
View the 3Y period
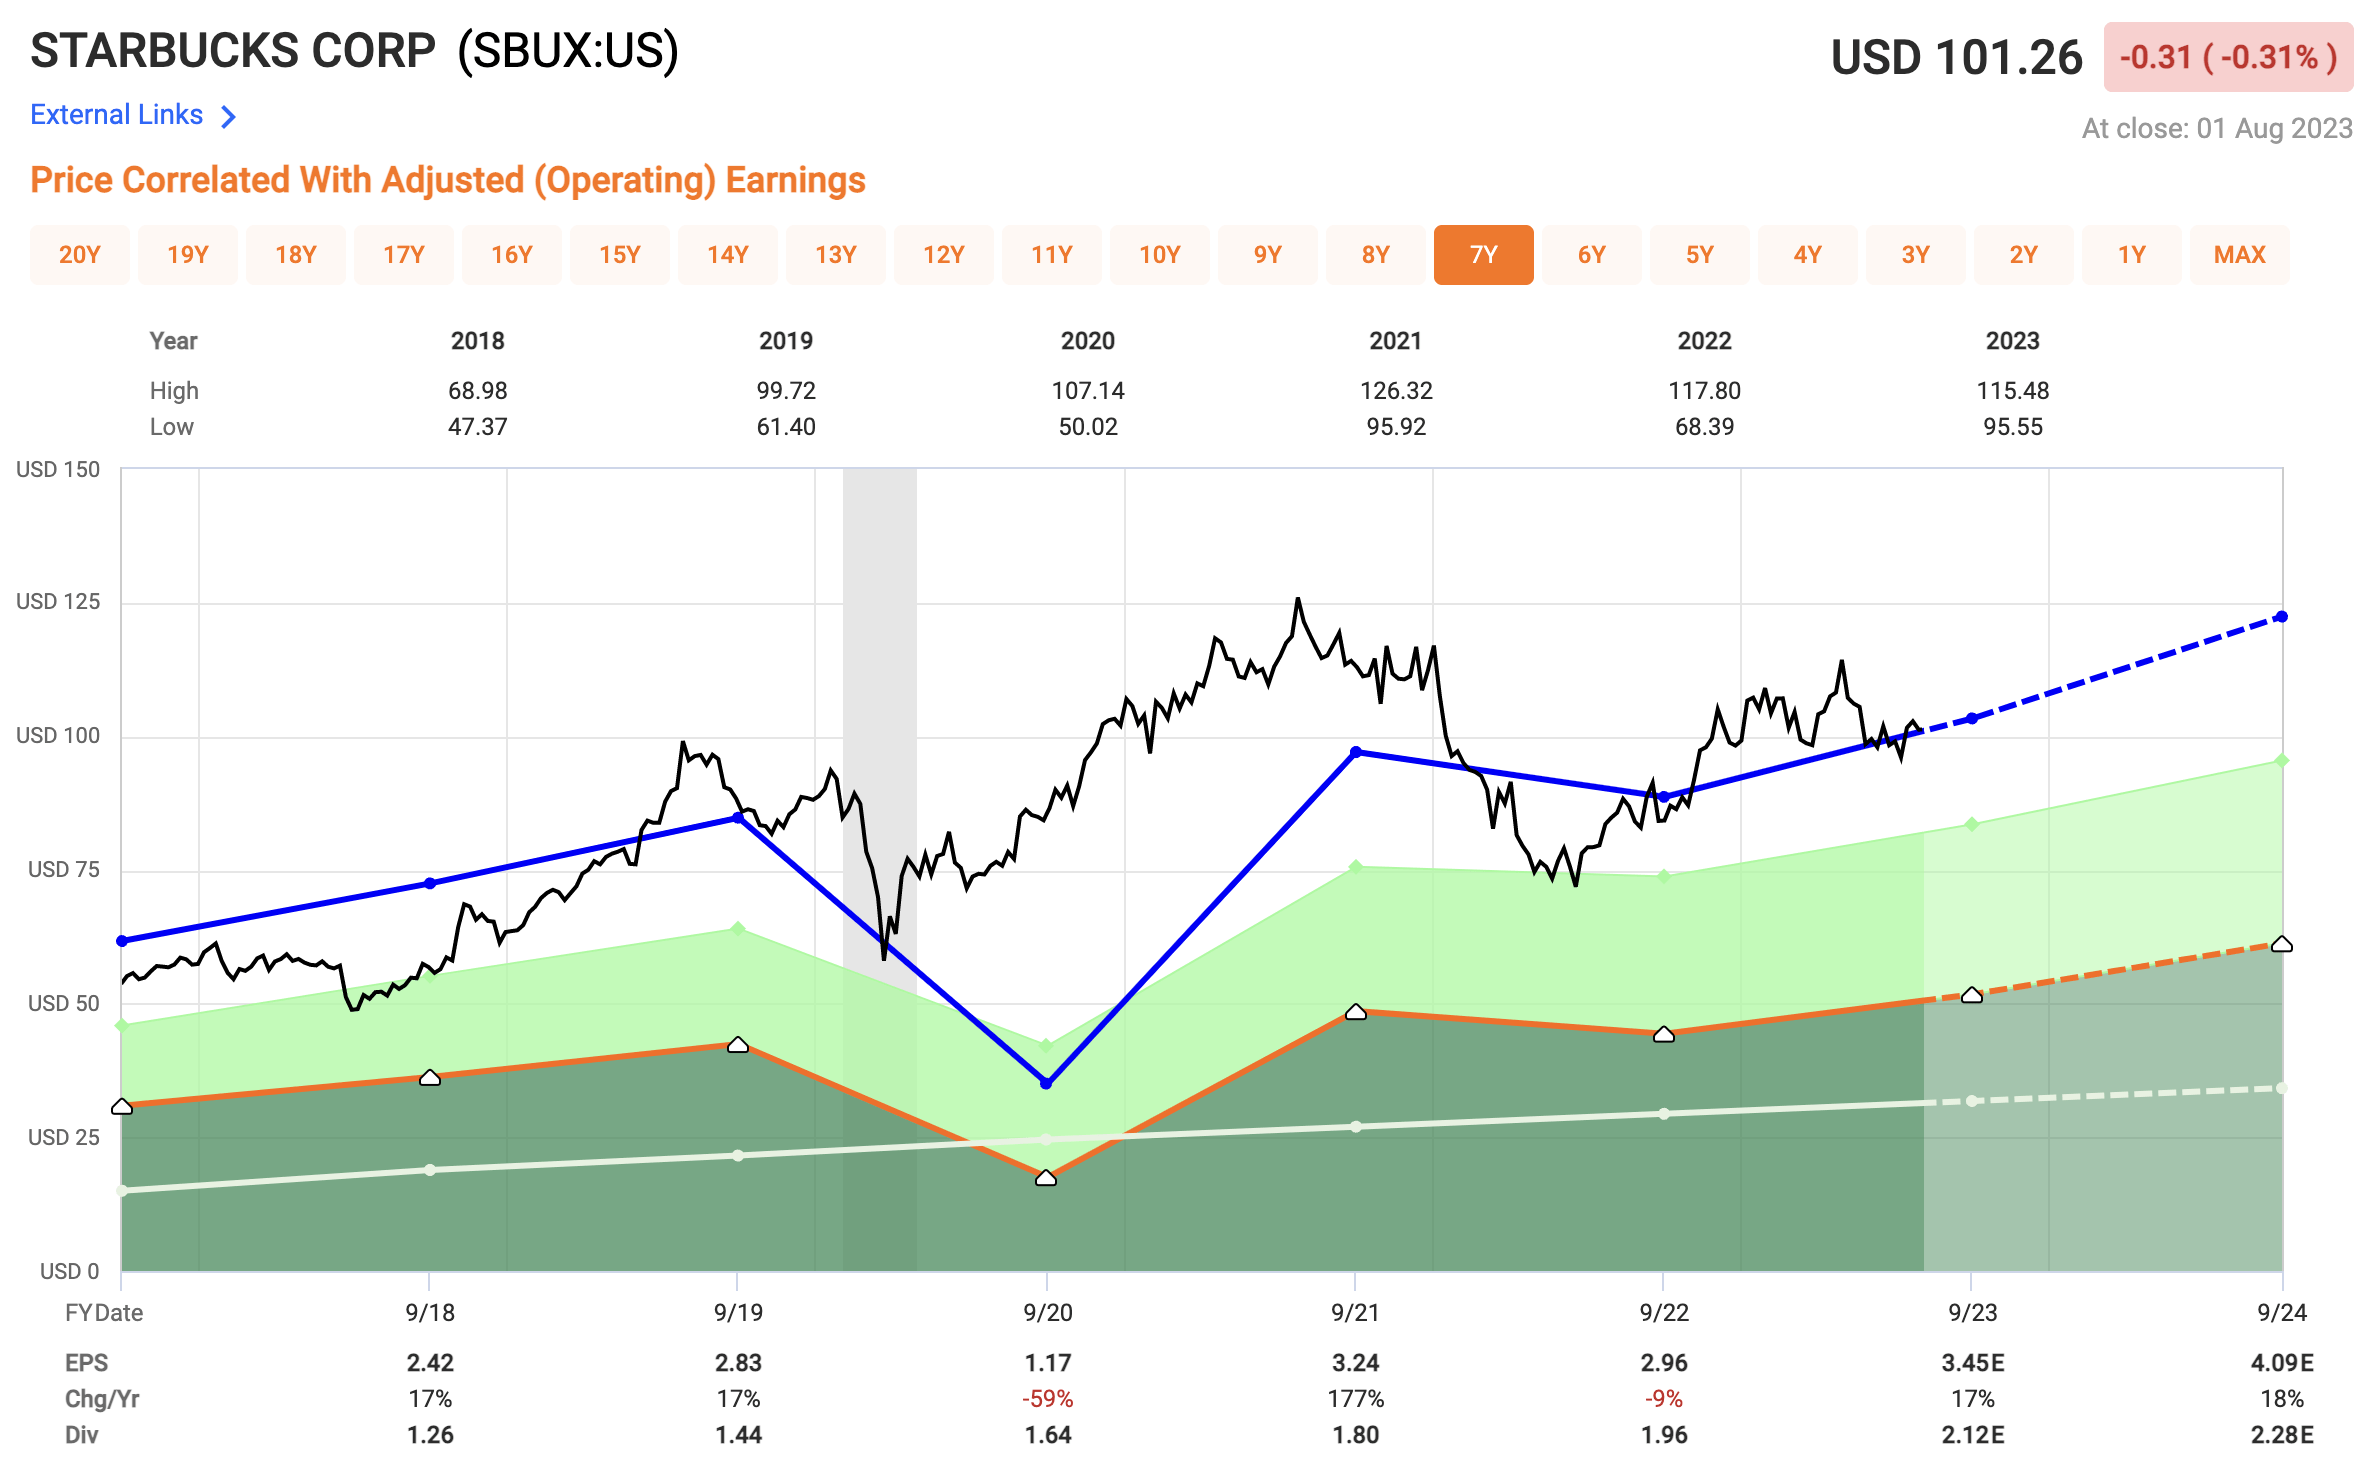[x=1916, y=255]
